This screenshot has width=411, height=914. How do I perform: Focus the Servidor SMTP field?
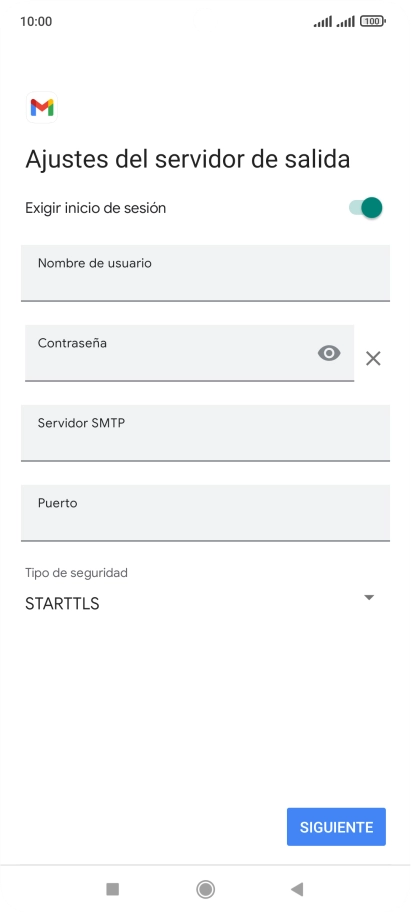205,433
